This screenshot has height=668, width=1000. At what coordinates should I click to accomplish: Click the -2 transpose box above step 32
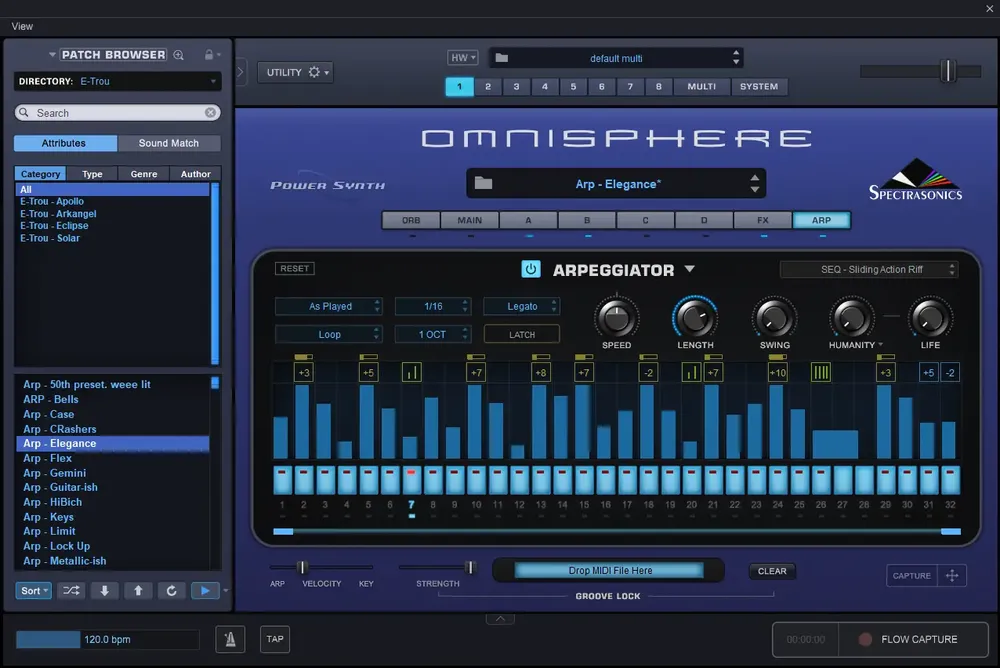click(950, 372)
